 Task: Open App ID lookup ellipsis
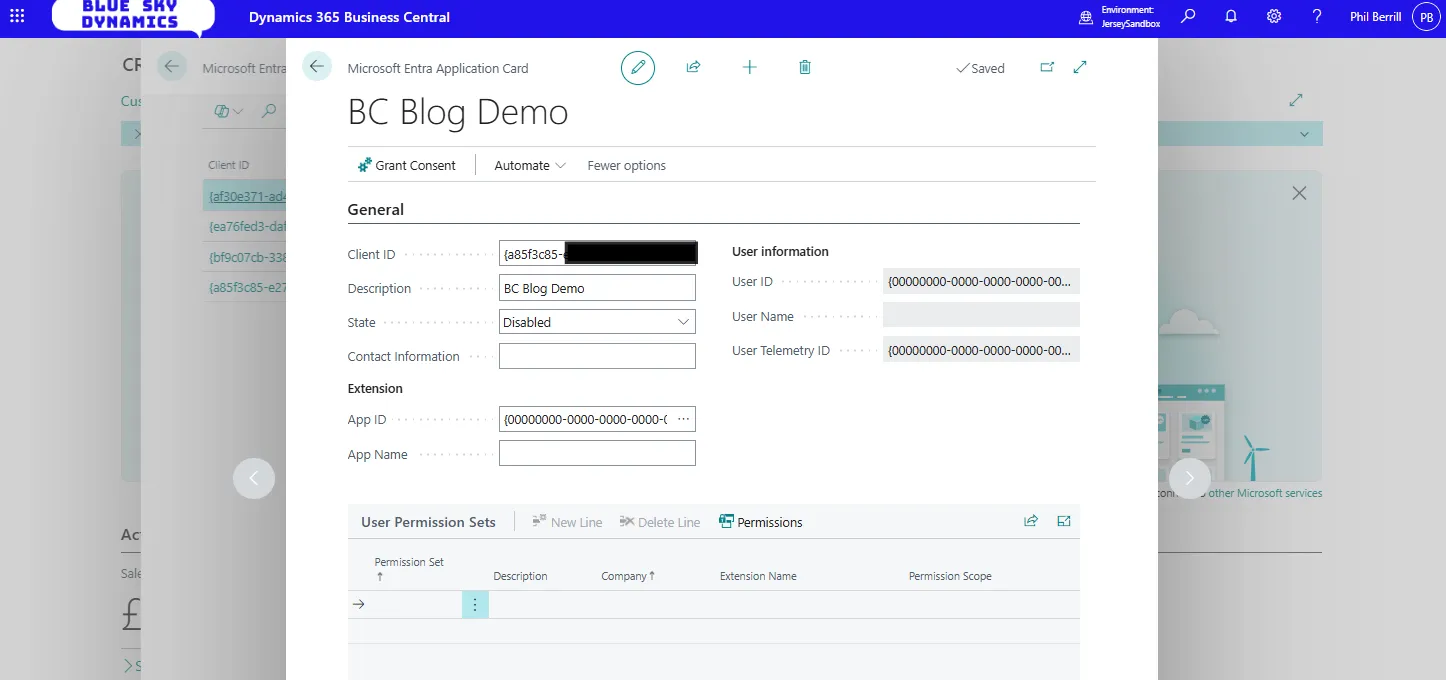[684, 419]
